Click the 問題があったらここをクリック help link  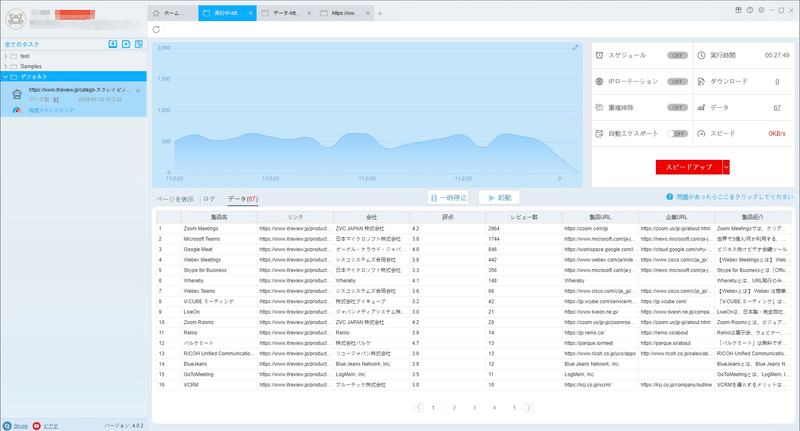click(735, 197)
